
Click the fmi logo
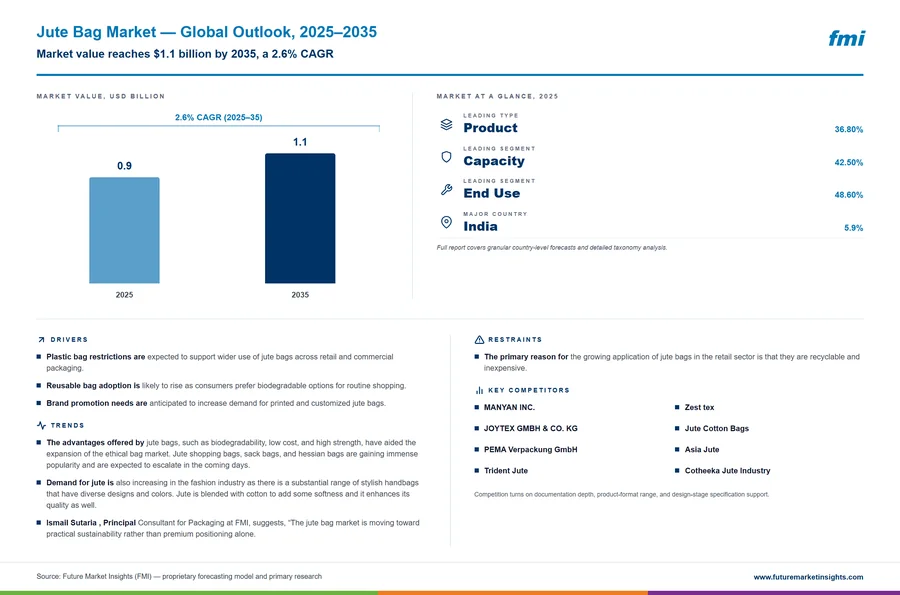846,38
